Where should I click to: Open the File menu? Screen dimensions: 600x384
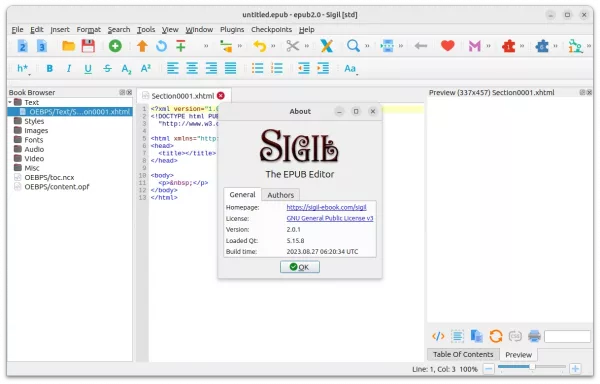coord(17,29)
